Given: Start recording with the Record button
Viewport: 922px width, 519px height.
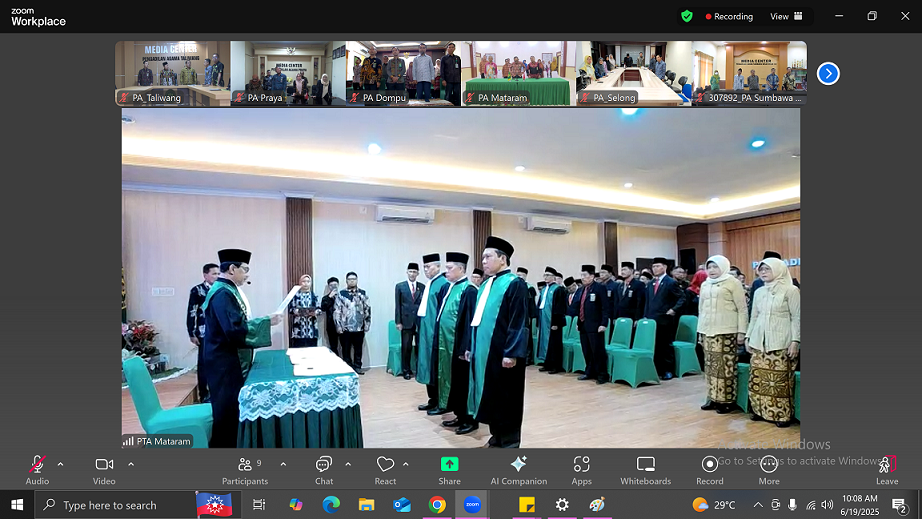Looking at the screenshot, I should 710,470.
